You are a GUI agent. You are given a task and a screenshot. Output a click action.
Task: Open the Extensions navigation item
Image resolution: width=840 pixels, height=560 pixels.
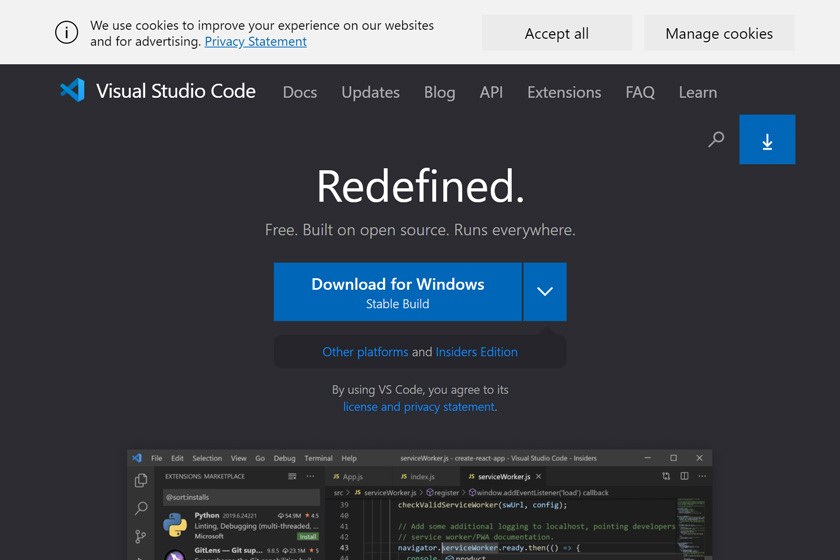pos(564,92)
